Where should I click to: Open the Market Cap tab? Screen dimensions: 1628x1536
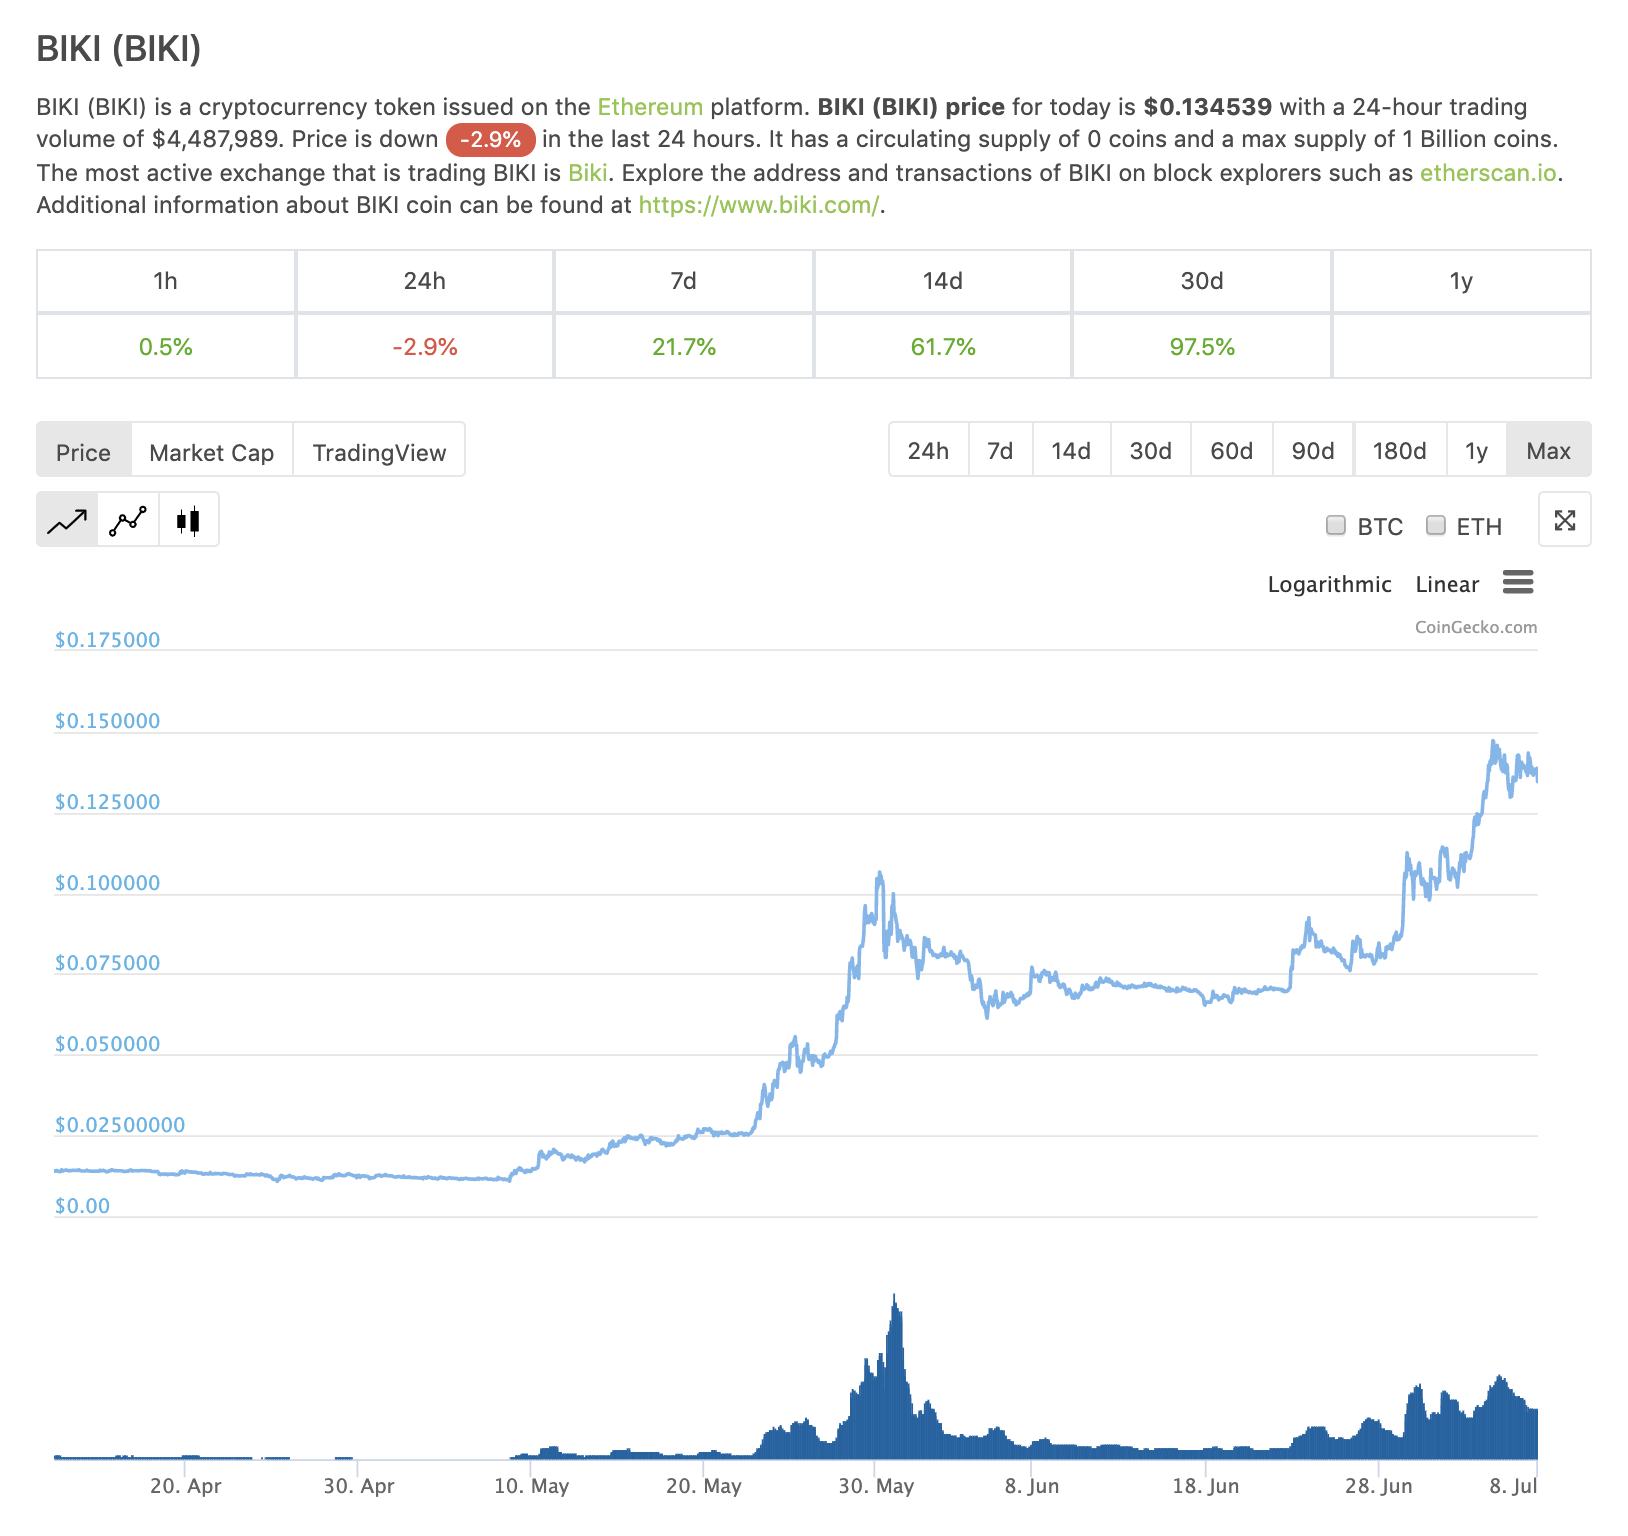(211, 452)
